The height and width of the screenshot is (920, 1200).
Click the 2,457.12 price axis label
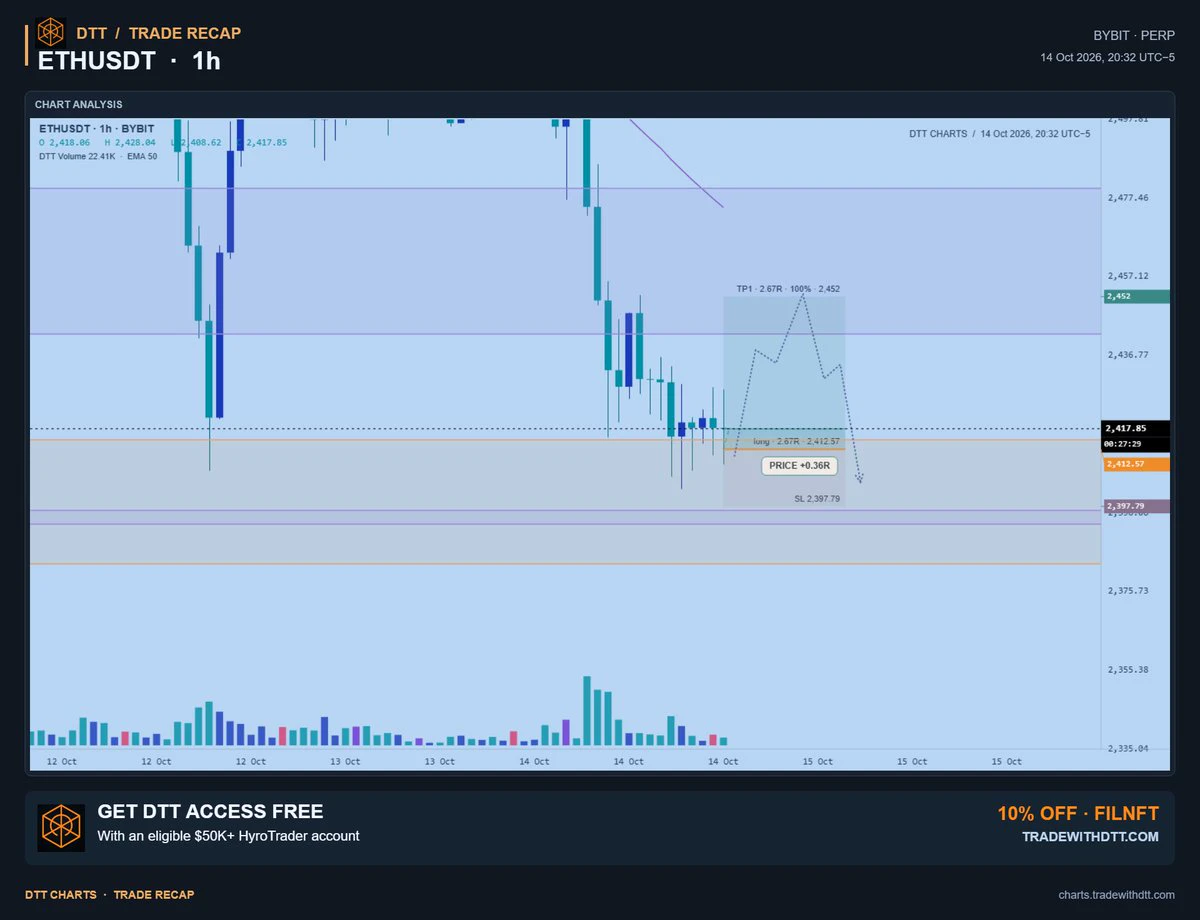point(1128,276)
